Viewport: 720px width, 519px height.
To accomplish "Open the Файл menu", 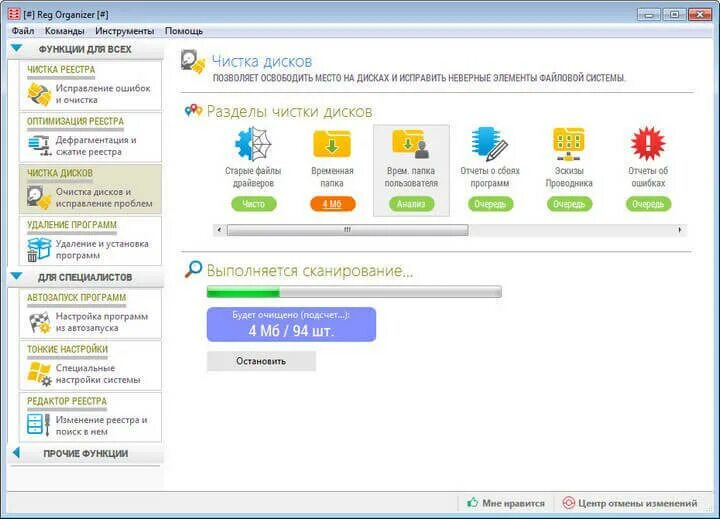I will (x=23, y=31).
